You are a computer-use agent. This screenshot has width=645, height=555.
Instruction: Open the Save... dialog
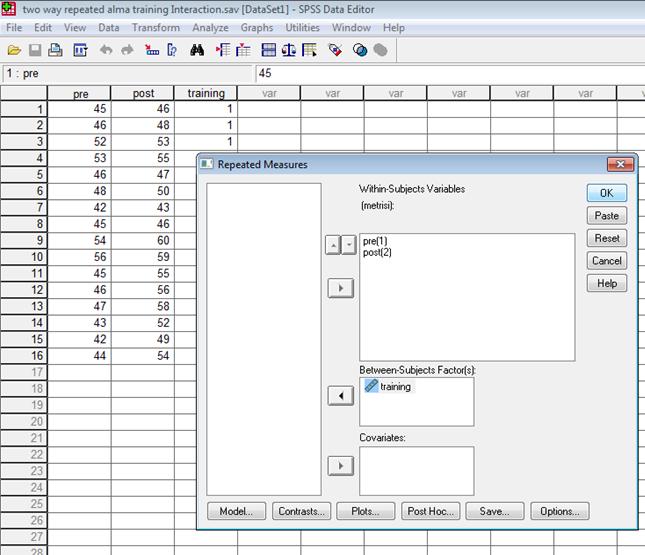[495, 511]
